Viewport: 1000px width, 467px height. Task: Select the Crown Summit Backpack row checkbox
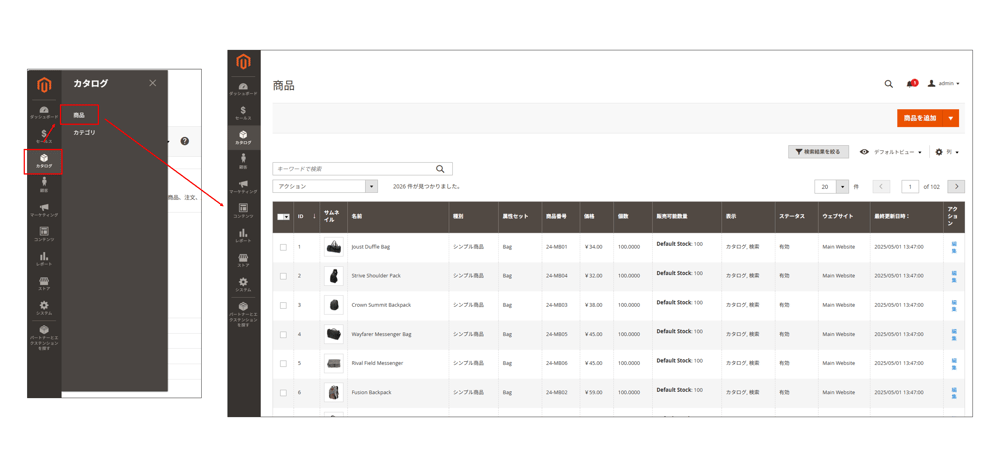click(x=283, y=305)
